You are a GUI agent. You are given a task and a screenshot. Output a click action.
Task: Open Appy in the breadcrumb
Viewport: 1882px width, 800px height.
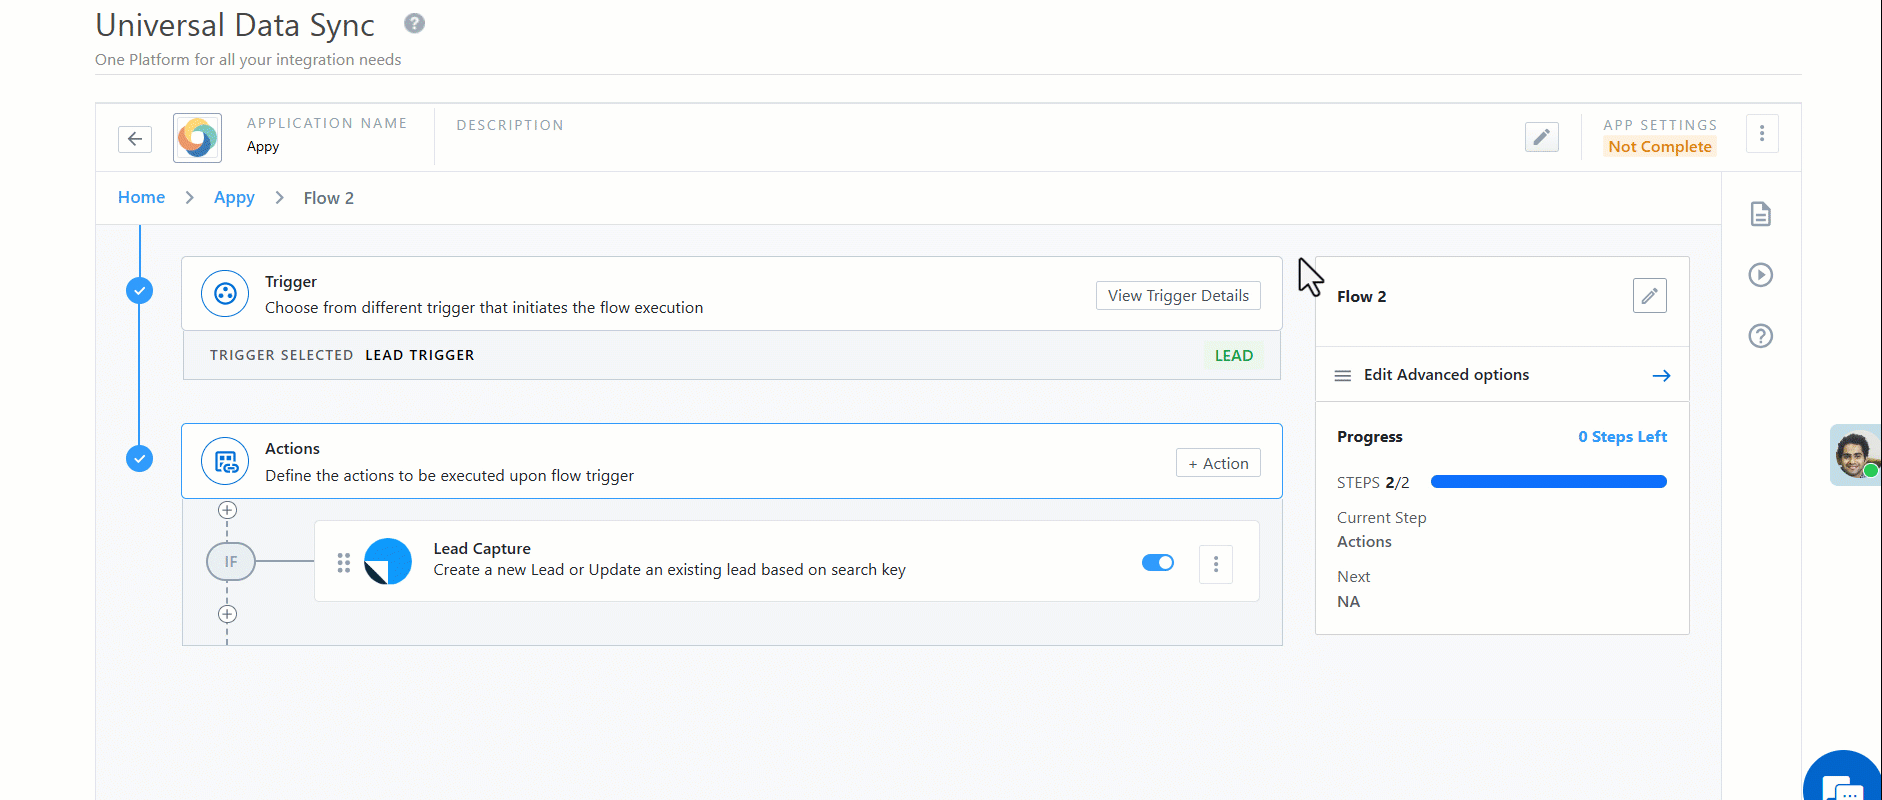[234, 197]
